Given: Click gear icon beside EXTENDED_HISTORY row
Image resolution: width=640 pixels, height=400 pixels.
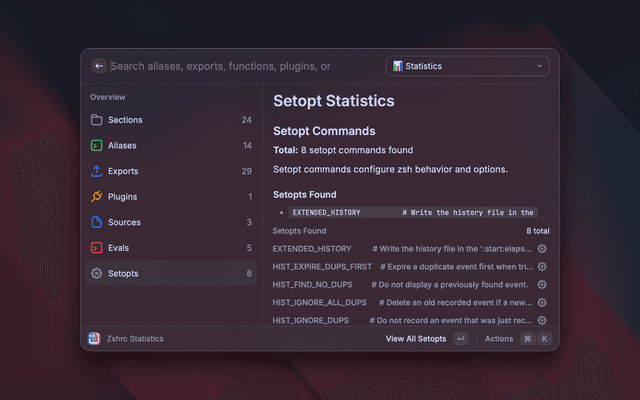Looking at the screenshot, I should tap(542, 248).
